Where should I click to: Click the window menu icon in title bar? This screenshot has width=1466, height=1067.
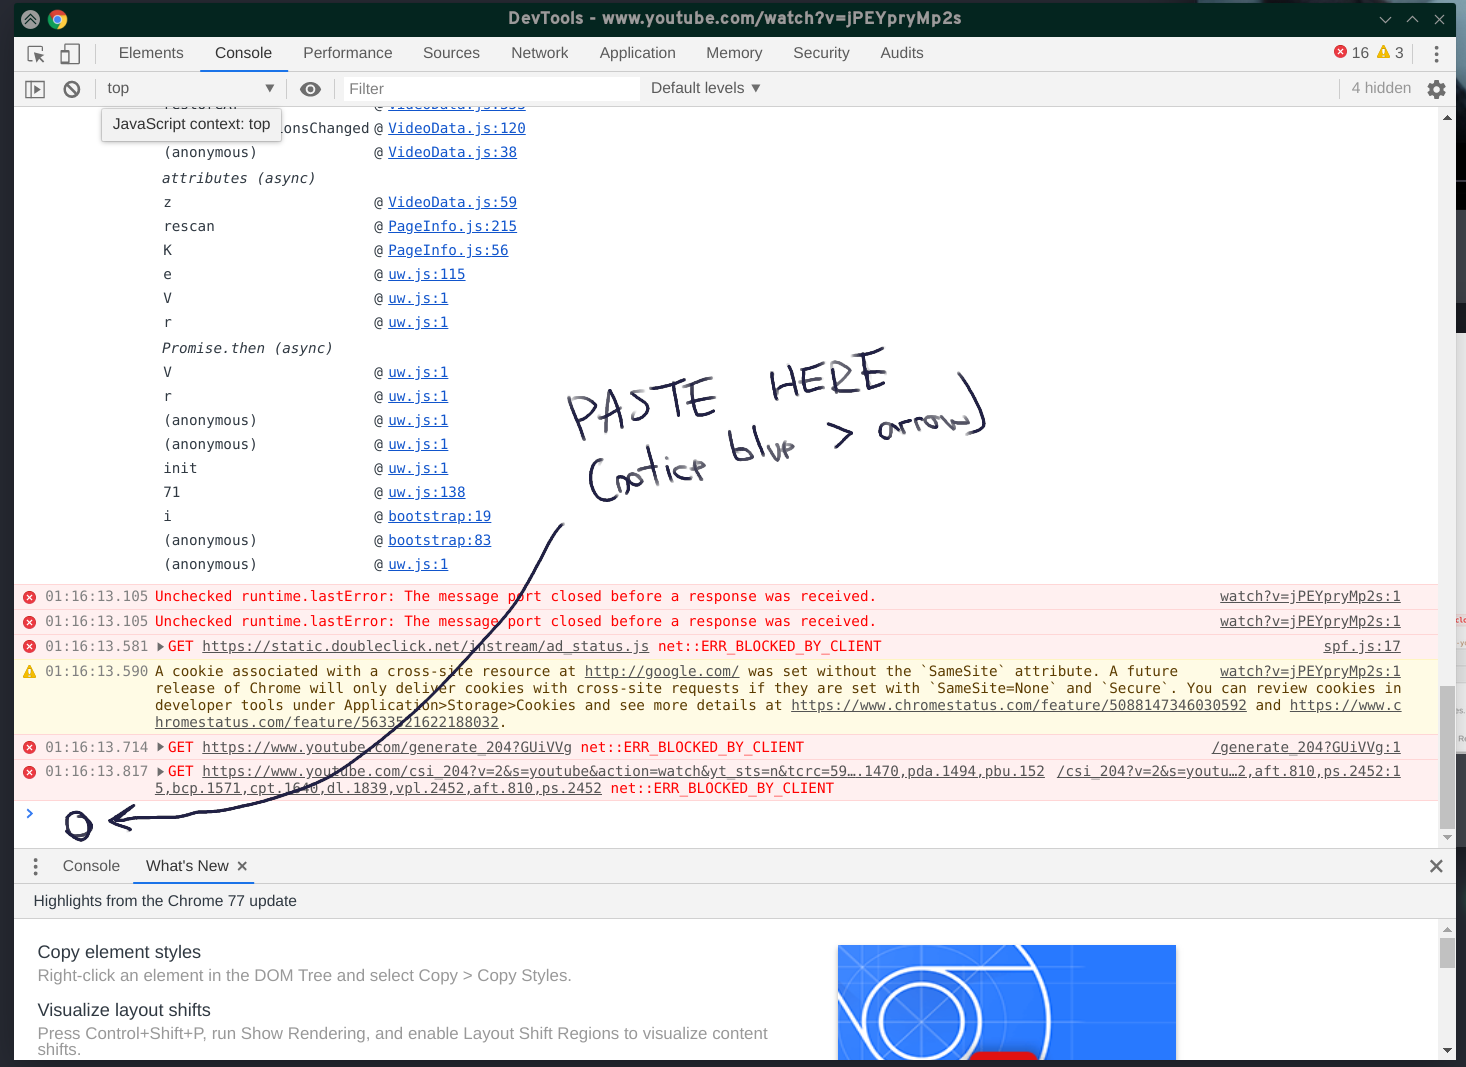coord(30,19)
